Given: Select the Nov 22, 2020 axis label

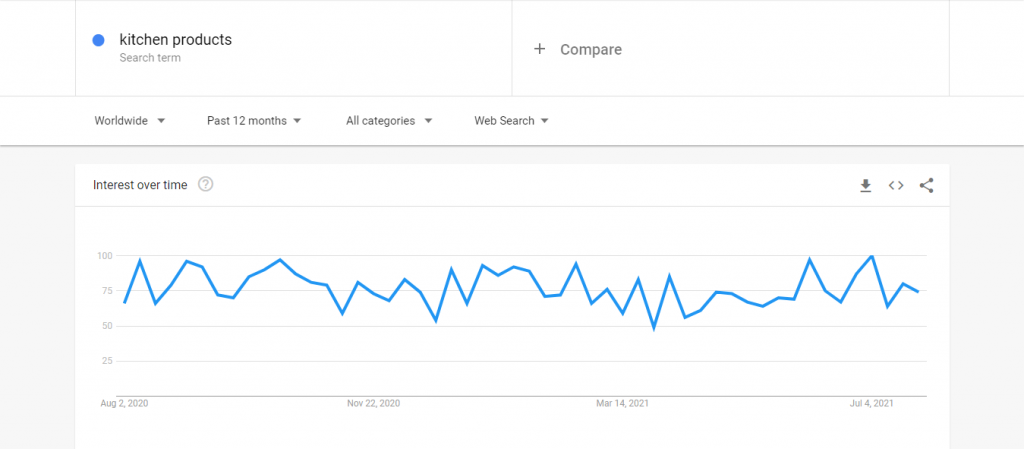Looking at the screenshot, I should click(374, 404).
